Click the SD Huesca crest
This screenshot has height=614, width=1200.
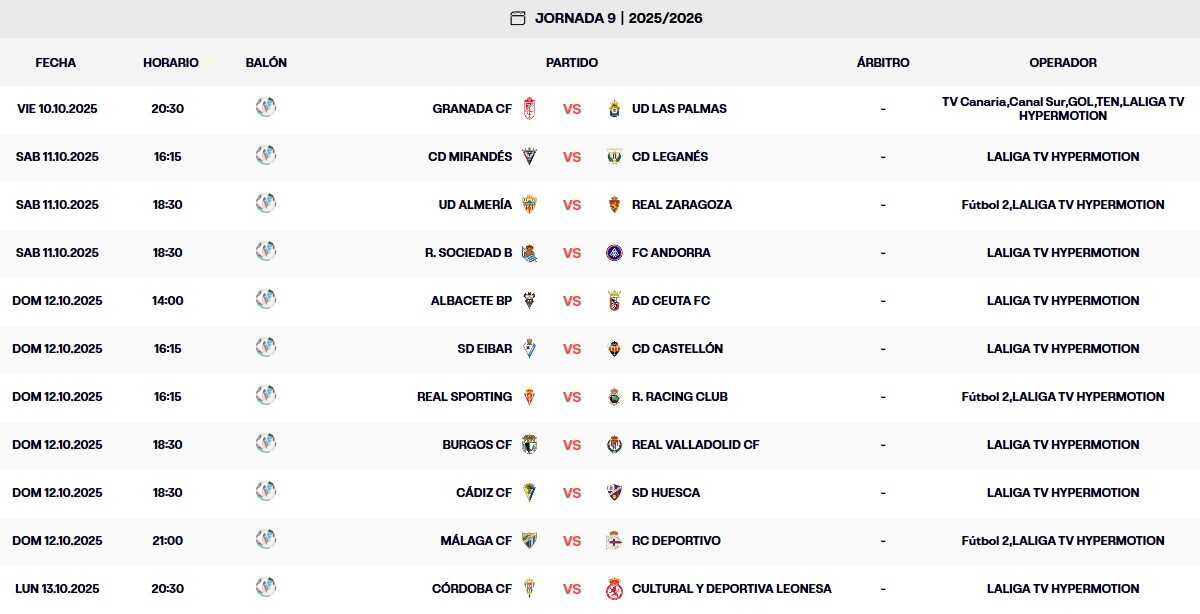[614, 492]
